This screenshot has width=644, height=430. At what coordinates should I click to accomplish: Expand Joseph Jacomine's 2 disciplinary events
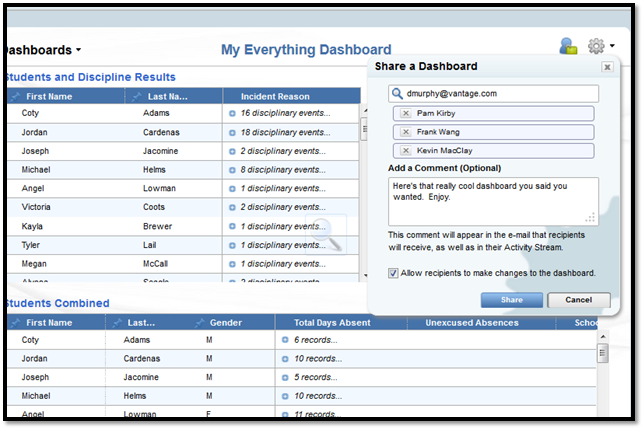tap(232, 151)
